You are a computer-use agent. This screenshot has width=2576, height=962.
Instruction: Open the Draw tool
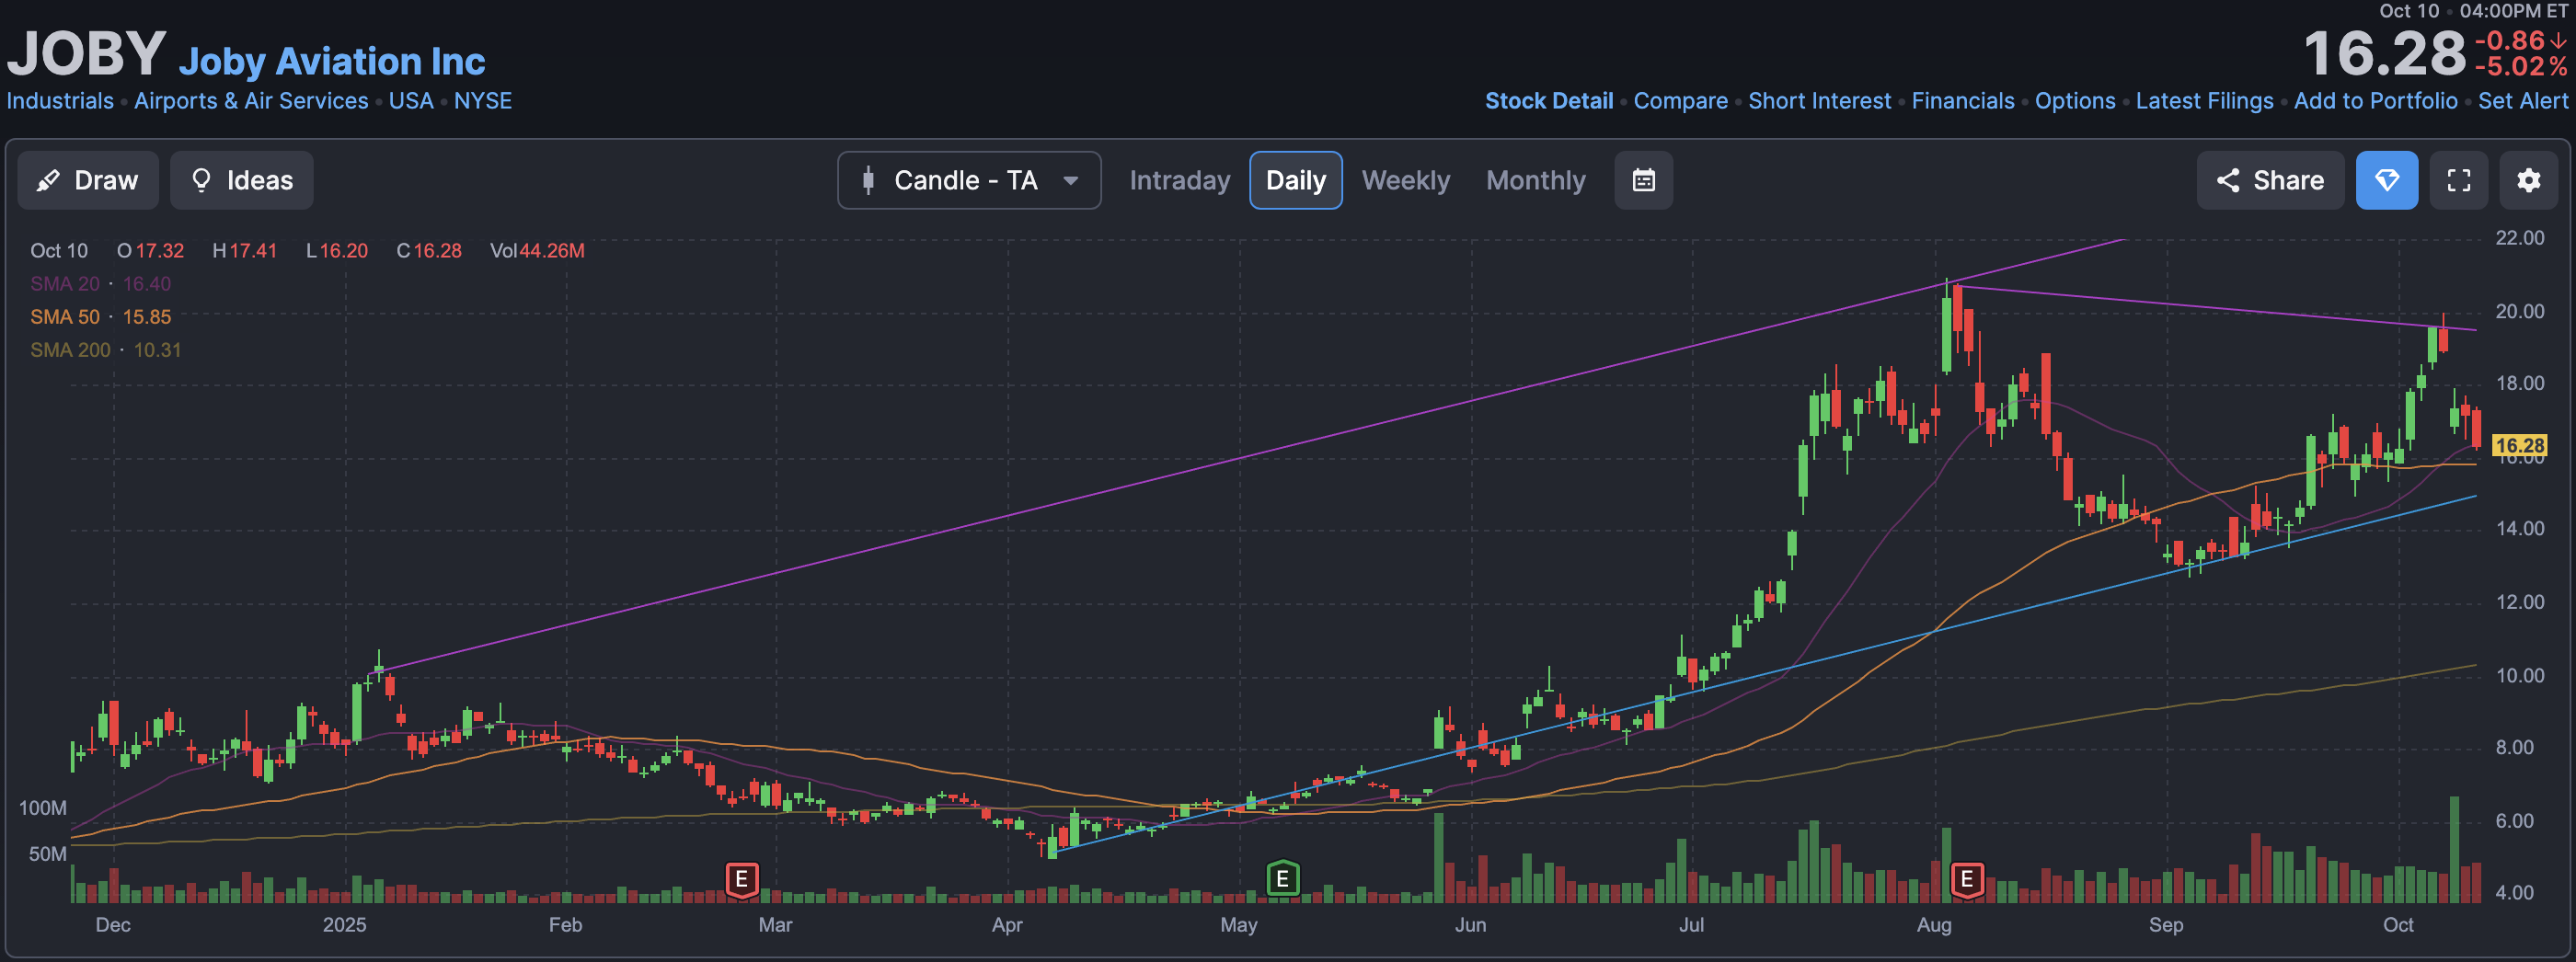coord(88,180)
